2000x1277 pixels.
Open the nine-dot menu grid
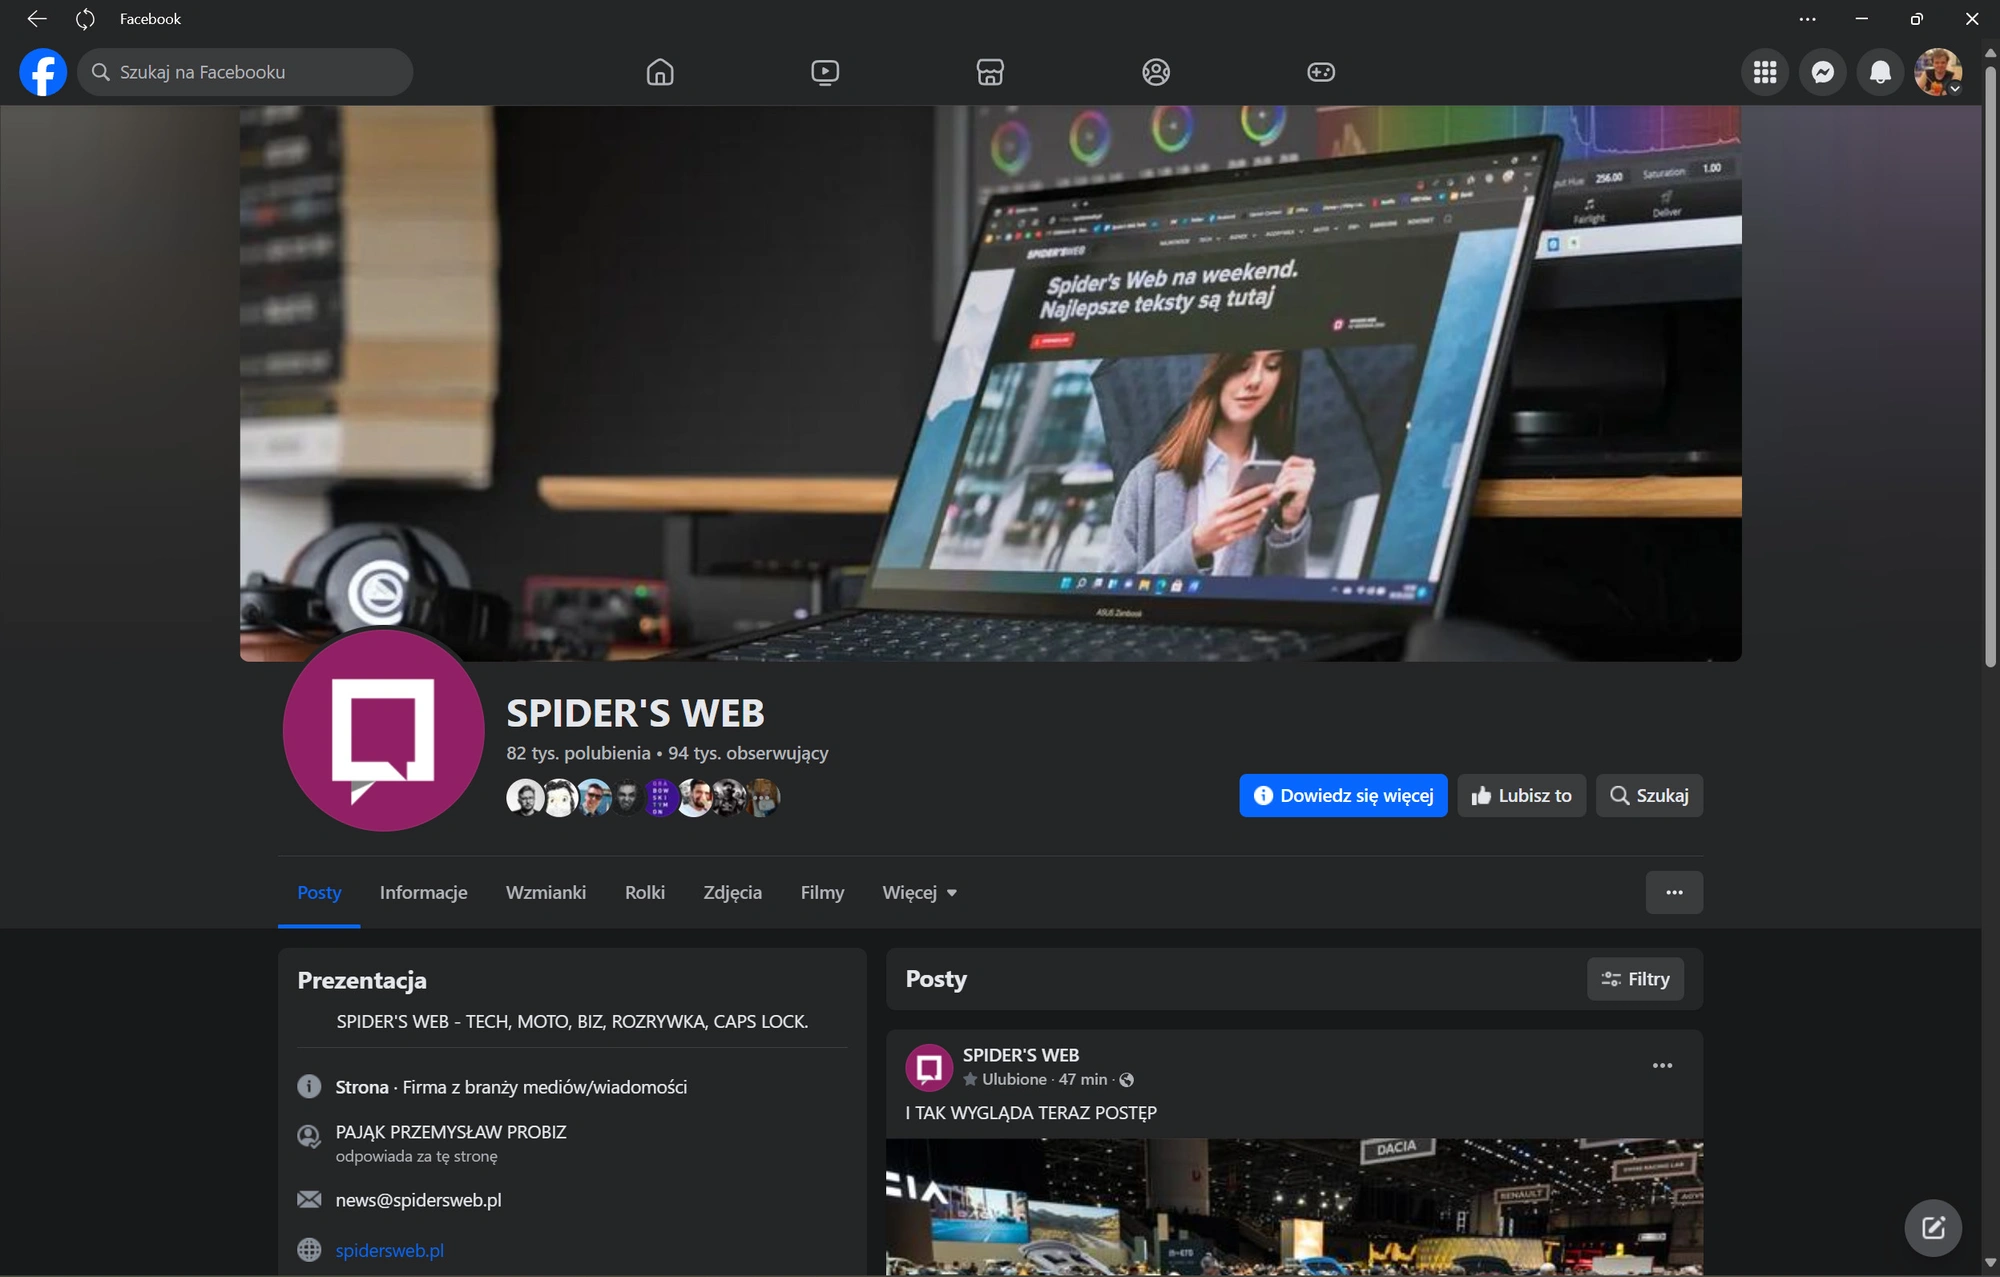tap(1765, 72)
